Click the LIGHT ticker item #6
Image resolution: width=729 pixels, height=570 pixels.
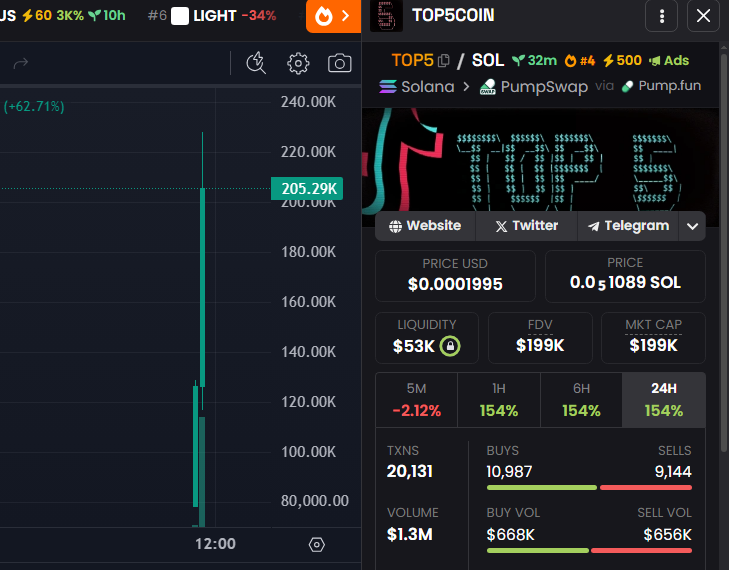coord(212,16)
